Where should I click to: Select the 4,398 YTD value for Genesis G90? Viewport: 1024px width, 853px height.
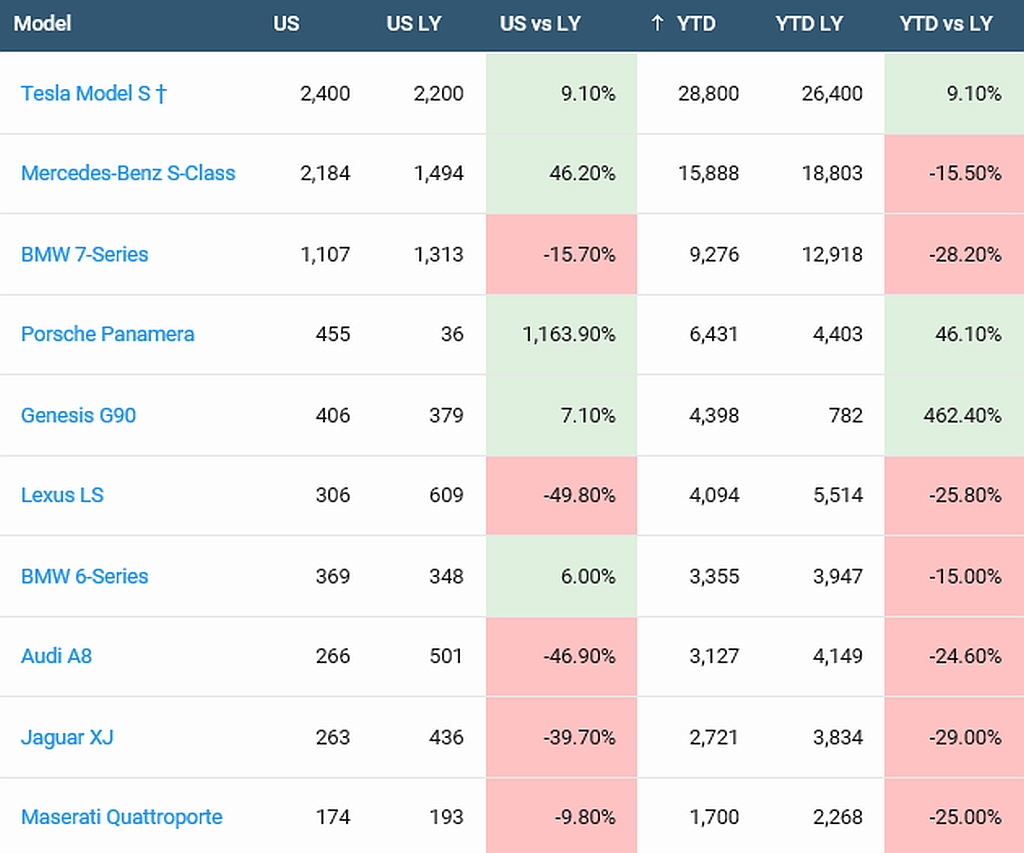click(714, 415)
